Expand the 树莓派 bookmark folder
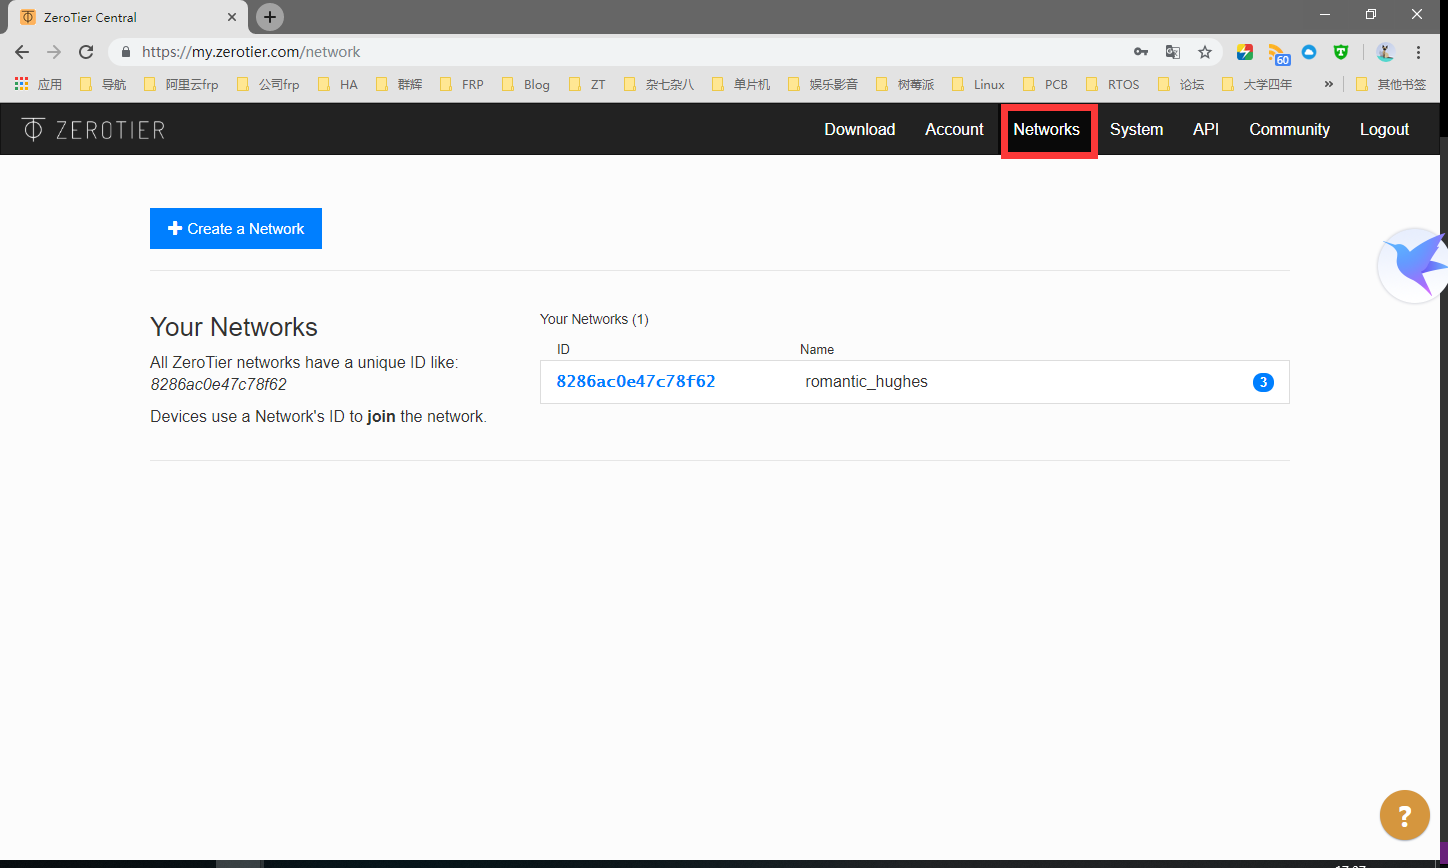Image resolution: width=1448 pixels, height=868 pixels. [905, 84]
